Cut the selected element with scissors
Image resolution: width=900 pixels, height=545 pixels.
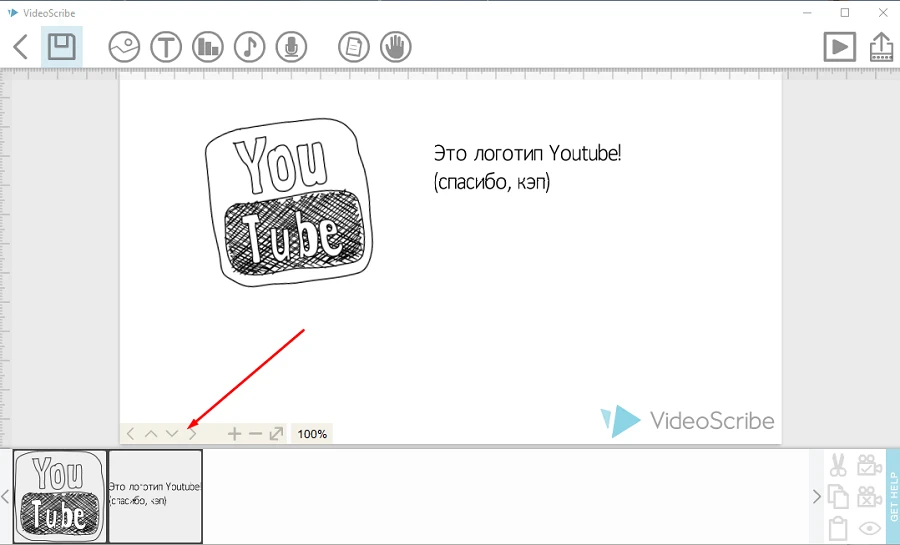[x=838, y=465]
